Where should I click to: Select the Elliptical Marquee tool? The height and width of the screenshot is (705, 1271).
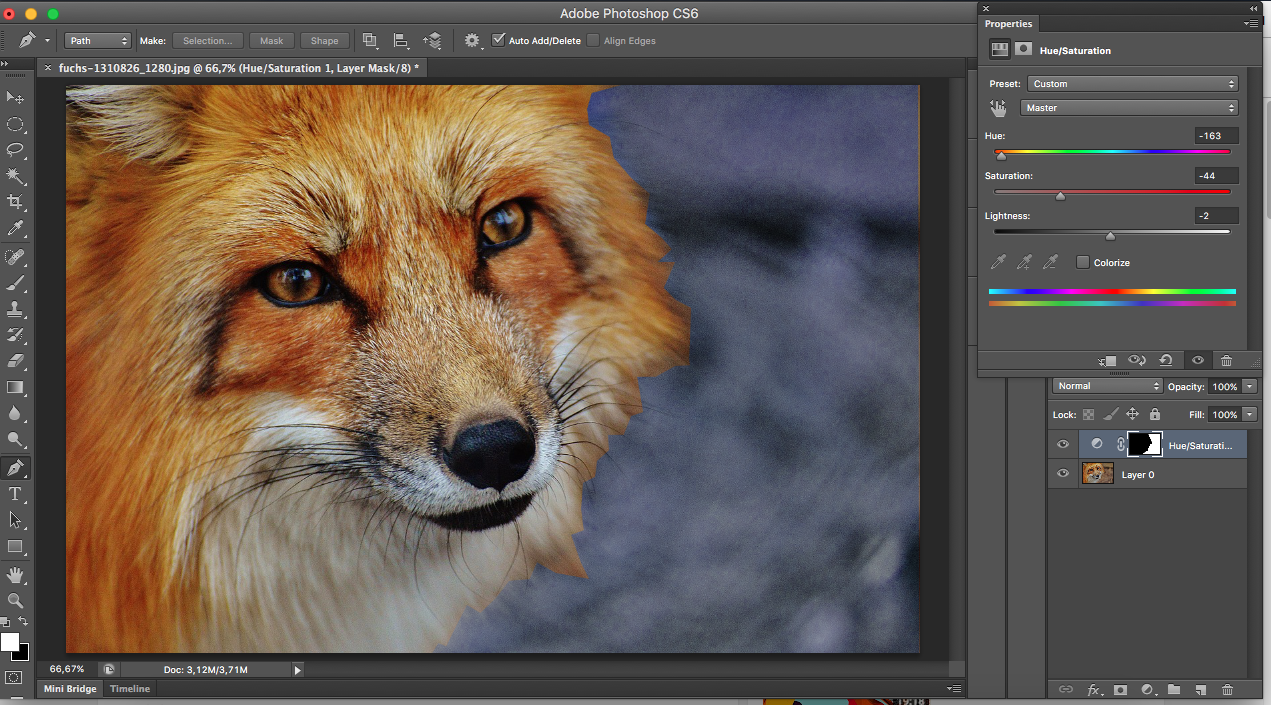[15, 124]
